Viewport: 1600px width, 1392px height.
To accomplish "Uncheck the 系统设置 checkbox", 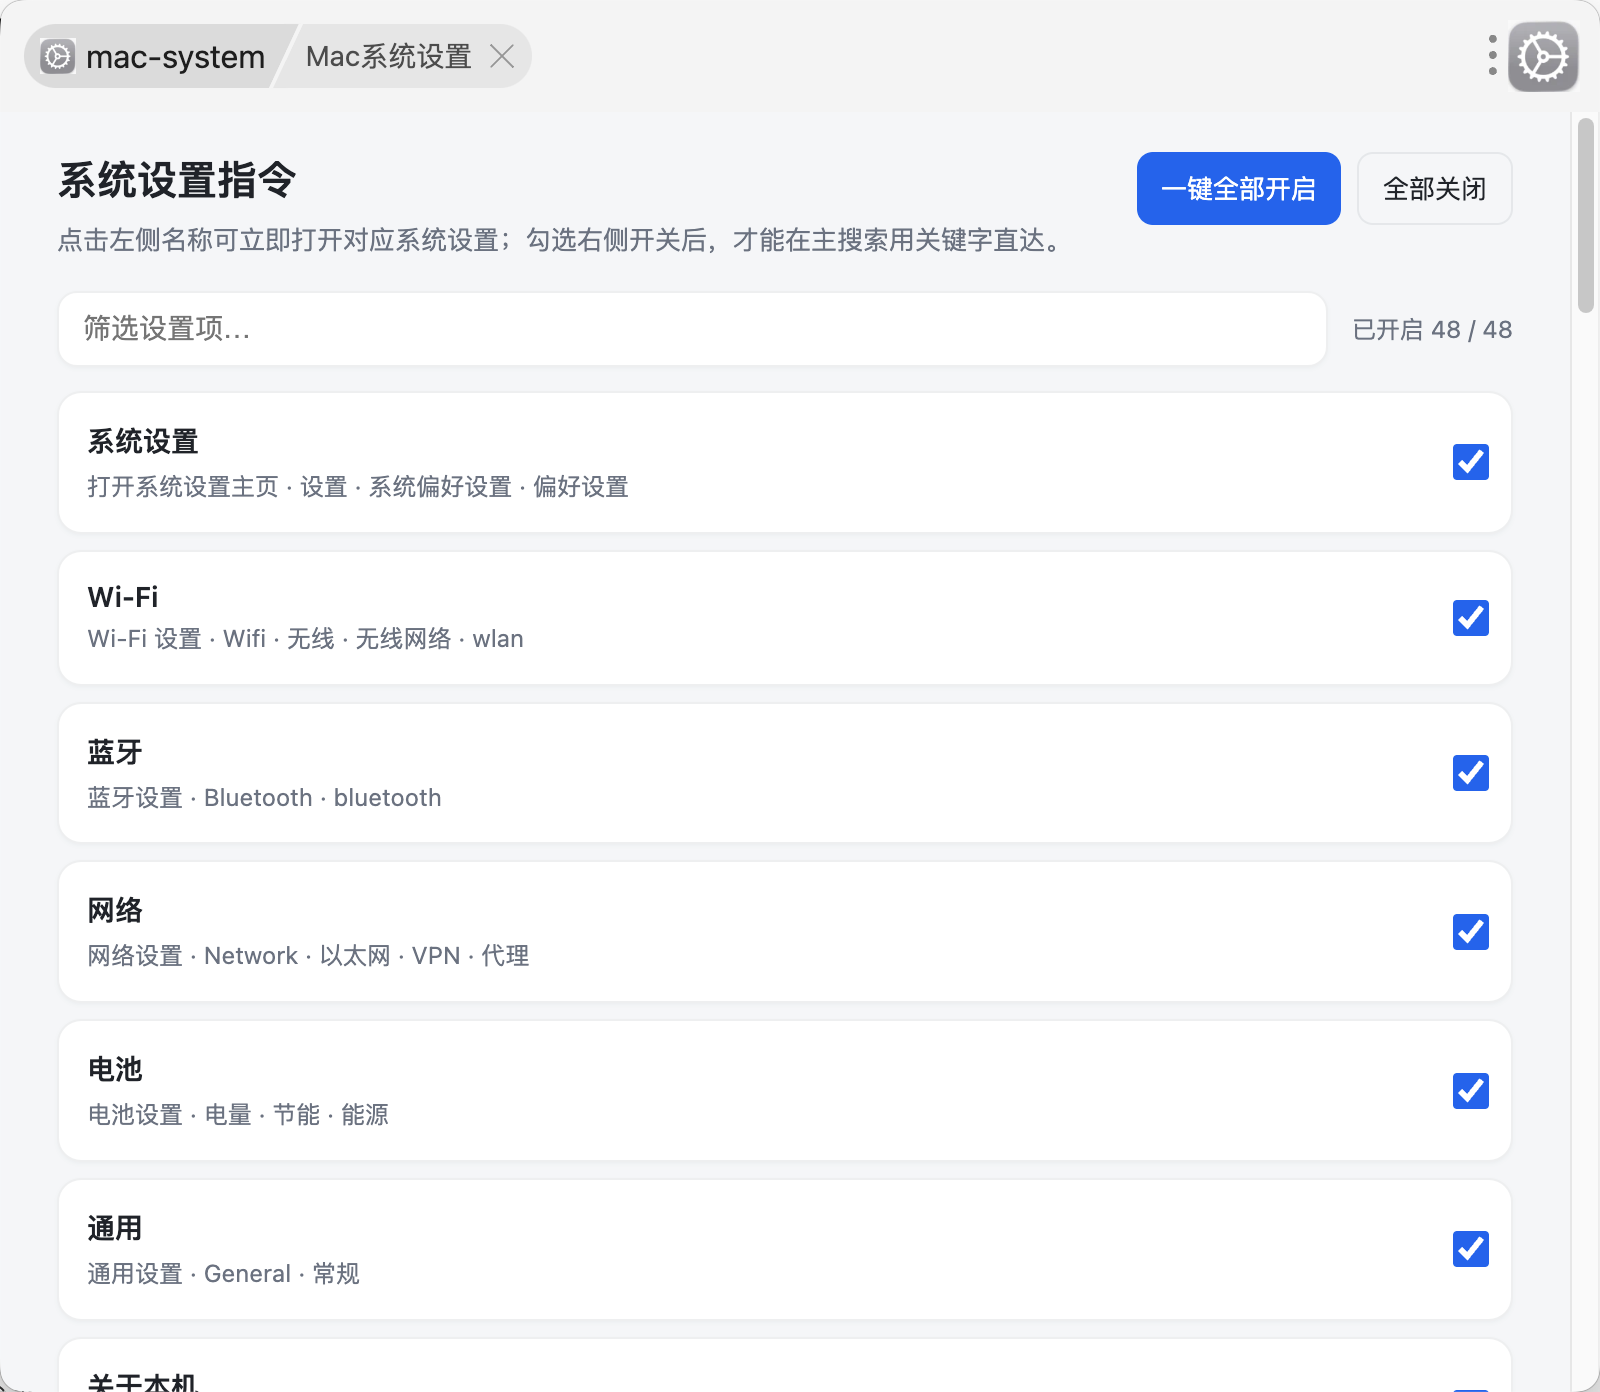I will click(1470, 462).
